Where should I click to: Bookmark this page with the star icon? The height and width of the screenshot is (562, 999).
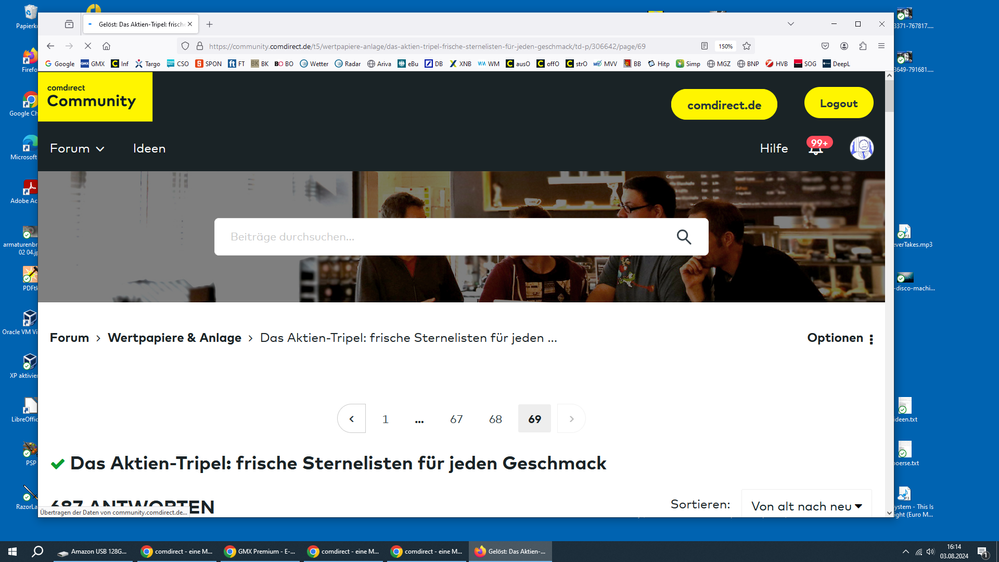click(746, 46)
